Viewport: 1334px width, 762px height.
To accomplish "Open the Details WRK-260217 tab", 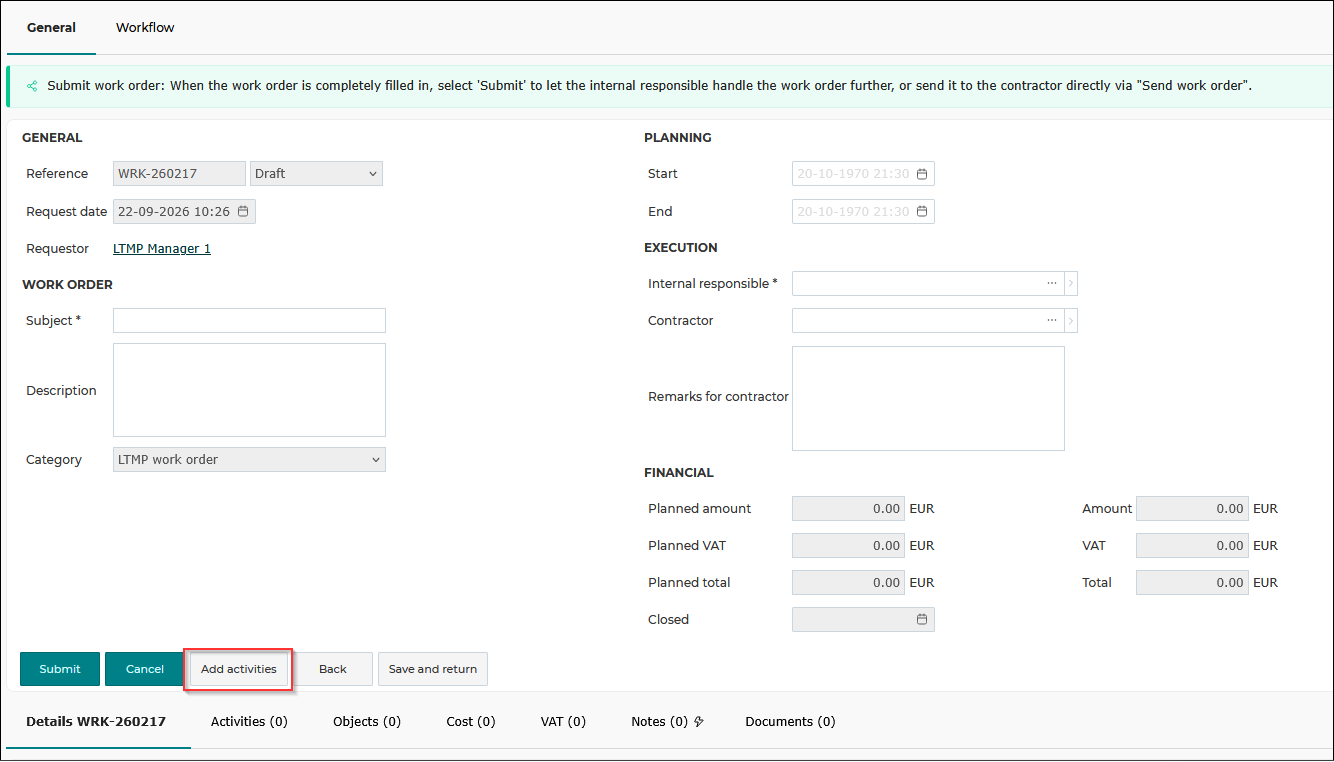I will [x=96, y=721].
